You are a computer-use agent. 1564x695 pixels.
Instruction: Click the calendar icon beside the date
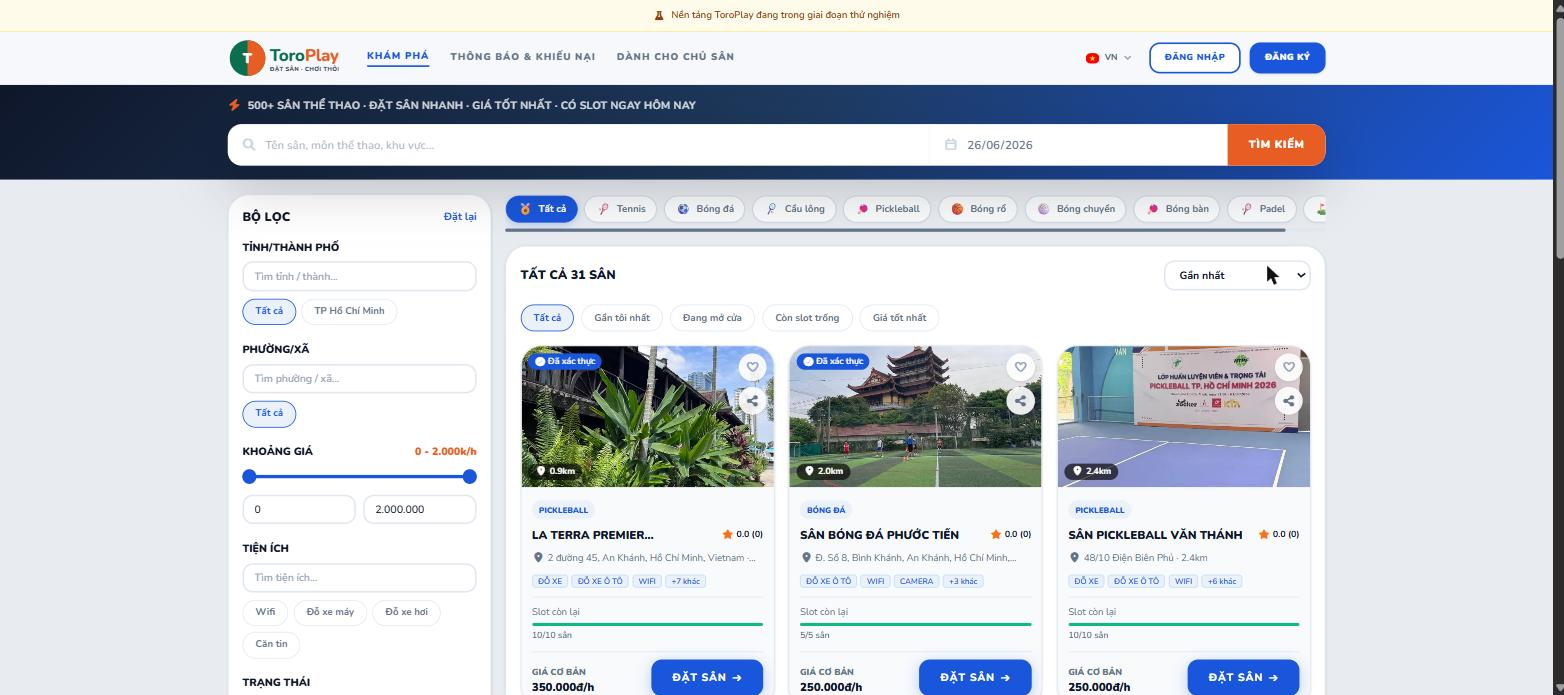[951, 145]
